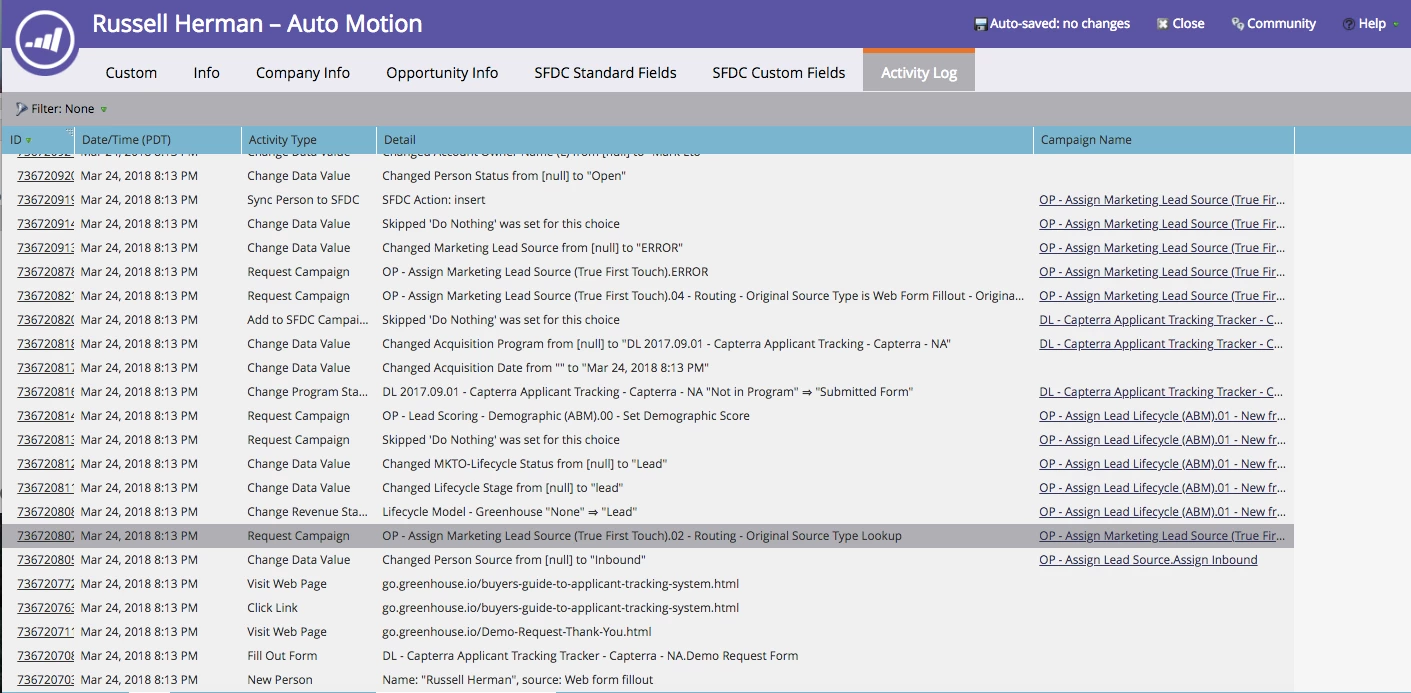
Task: Click the Activity Type column header
Action: click(x=309, y=140)
